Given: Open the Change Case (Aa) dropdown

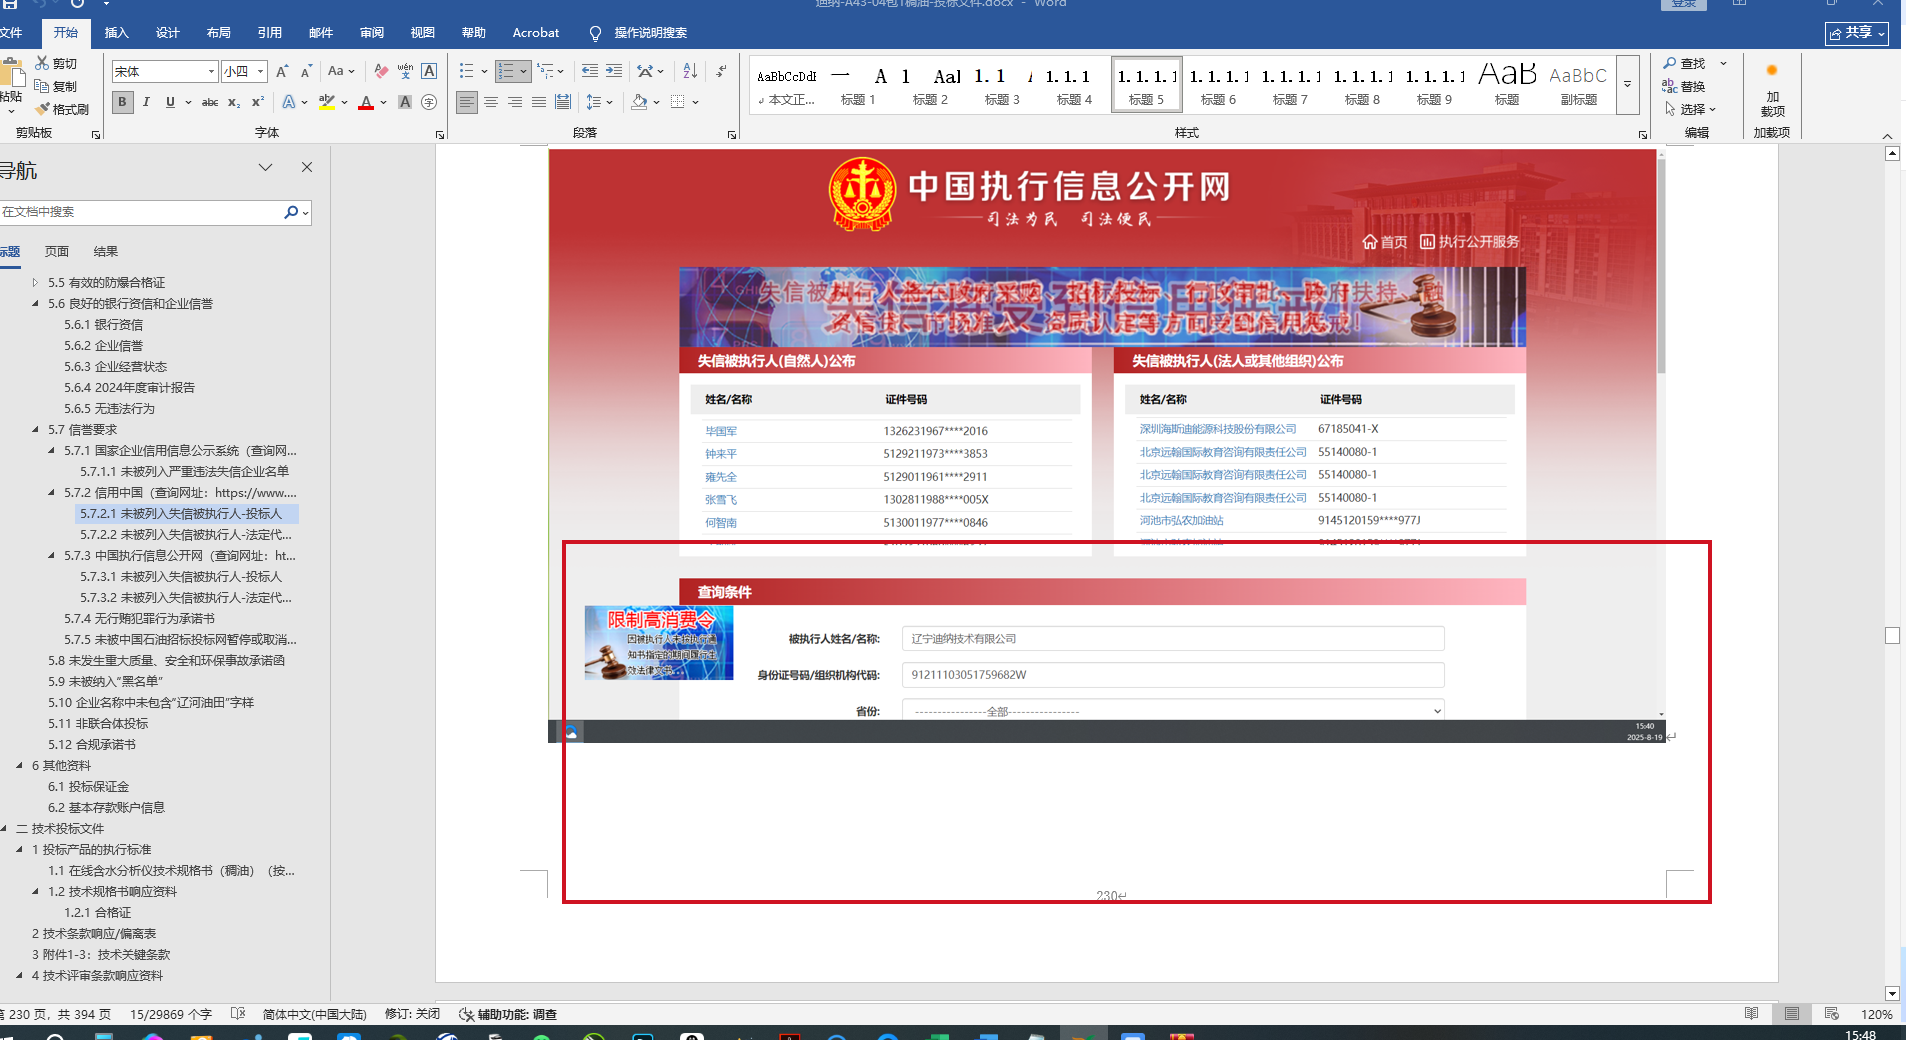Looking at the screenshot, I should coord(341,71).
